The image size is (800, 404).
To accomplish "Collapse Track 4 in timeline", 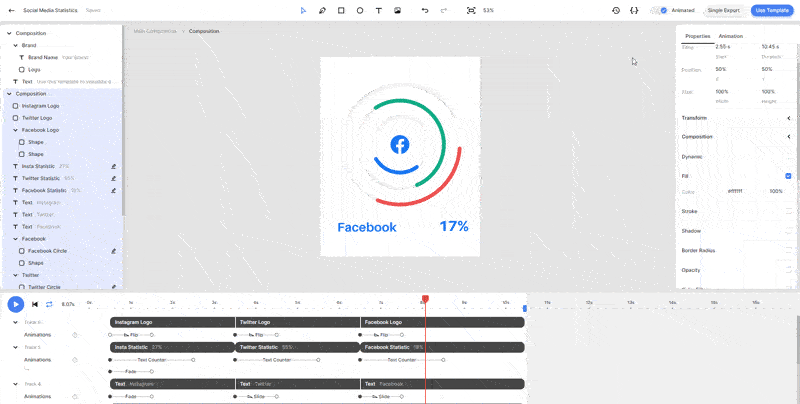I will (x=15, y=384).
